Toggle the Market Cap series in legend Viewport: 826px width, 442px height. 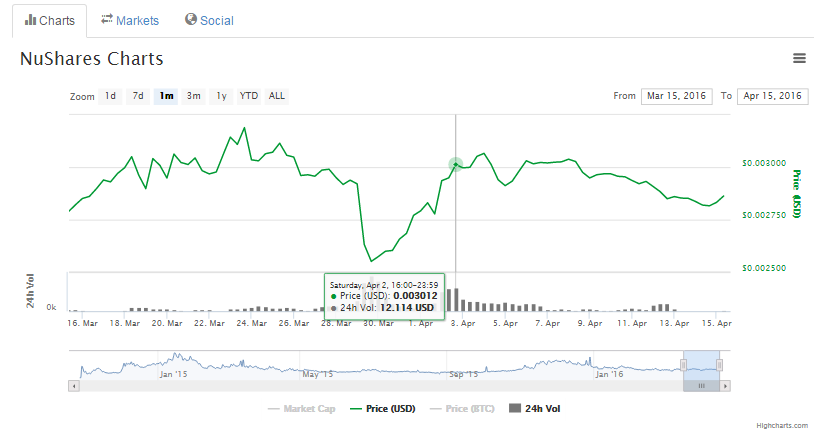[302, 409]
